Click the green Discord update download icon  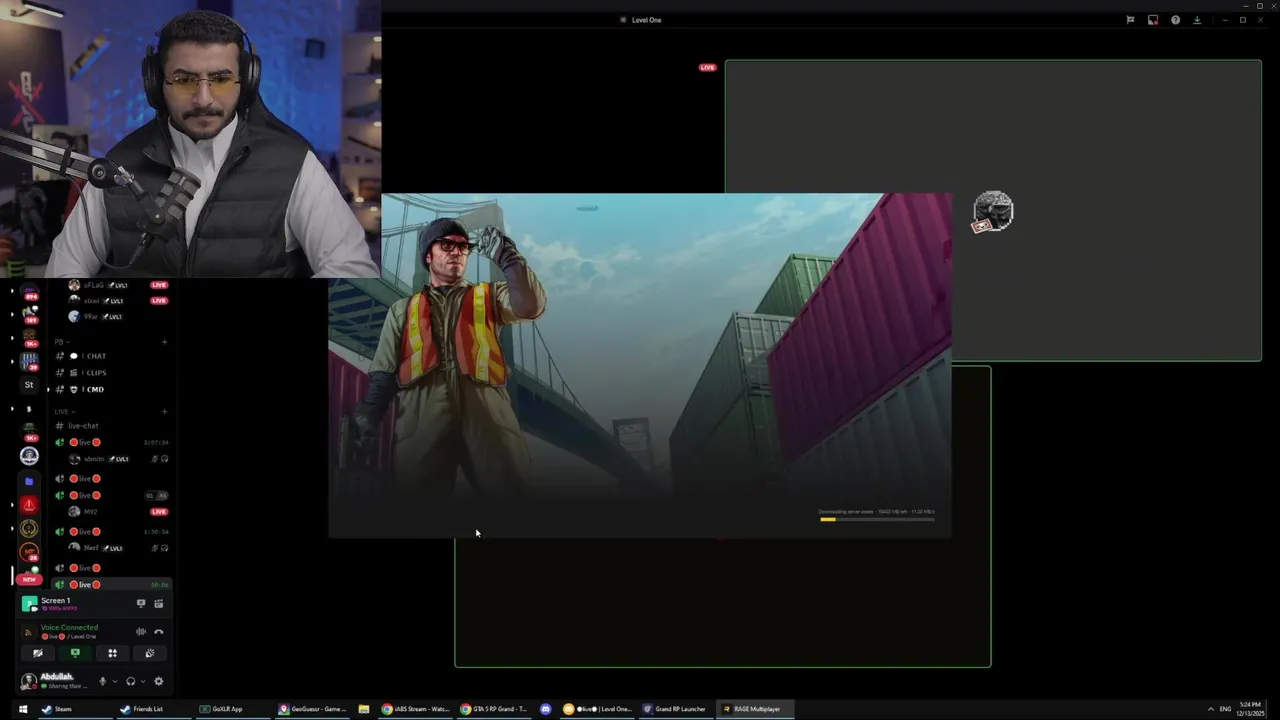(x=1197, y=20)
